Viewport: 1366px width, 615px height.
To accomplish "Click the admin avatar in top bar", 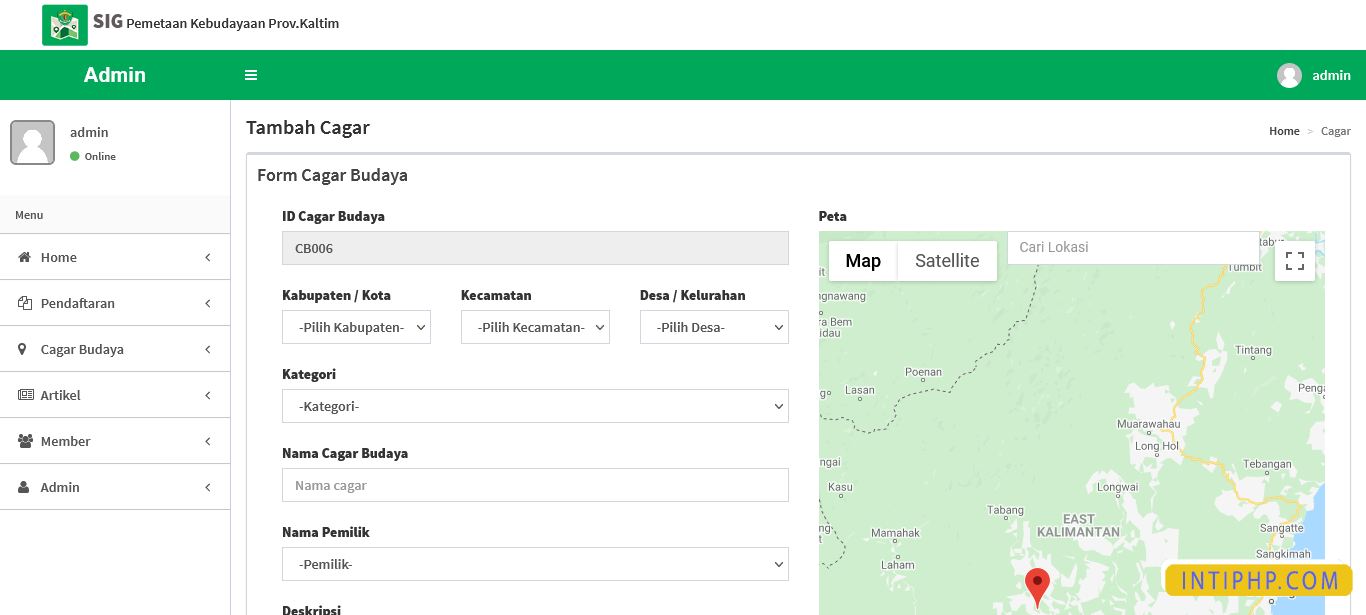I will click(1289, 74).
